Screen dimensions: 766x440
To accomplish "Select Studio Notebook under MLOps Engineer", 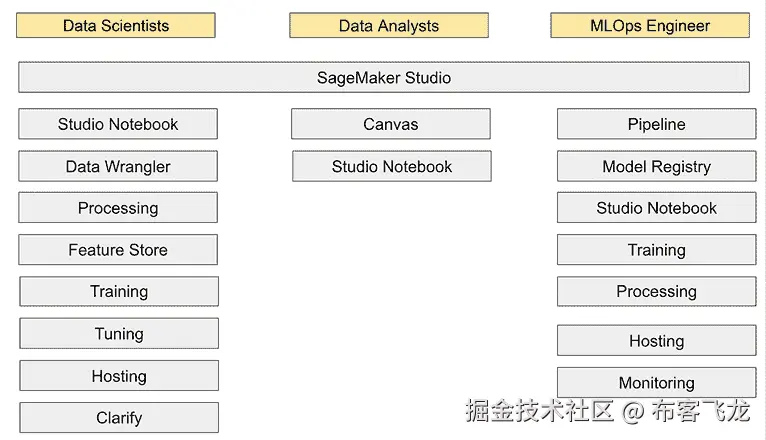I will 656,208.
